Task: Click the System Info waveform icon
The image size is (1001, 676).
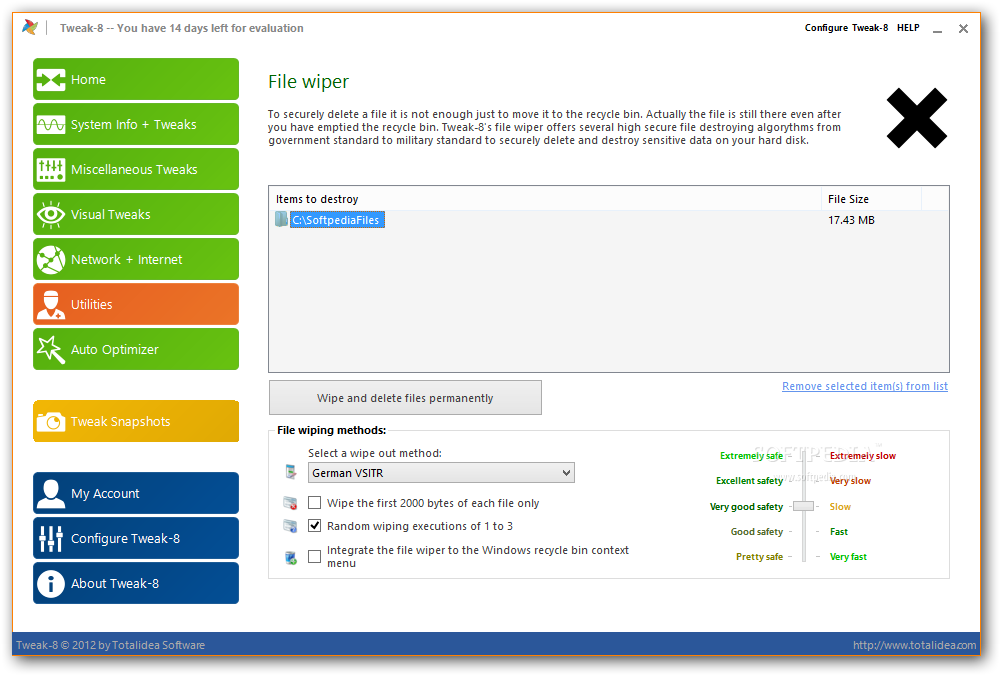Action: [x=50, y=124]
